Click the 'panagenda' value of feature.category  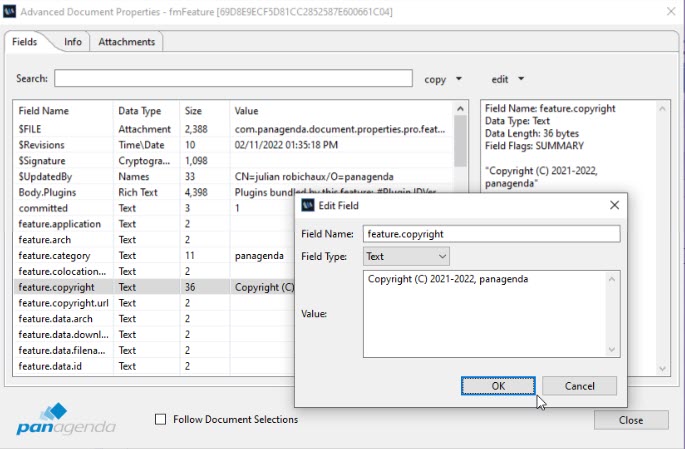pos(259,256)
